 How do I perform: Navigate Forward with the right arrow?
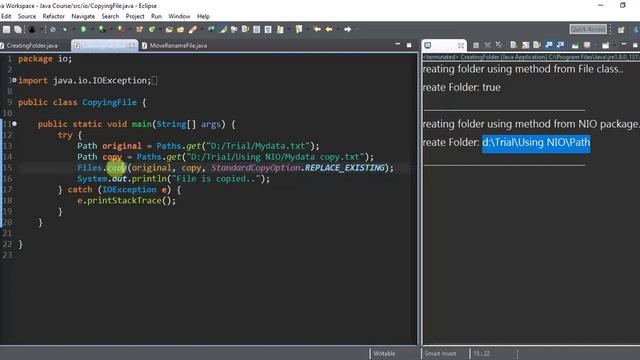click(x=348, y=29)
